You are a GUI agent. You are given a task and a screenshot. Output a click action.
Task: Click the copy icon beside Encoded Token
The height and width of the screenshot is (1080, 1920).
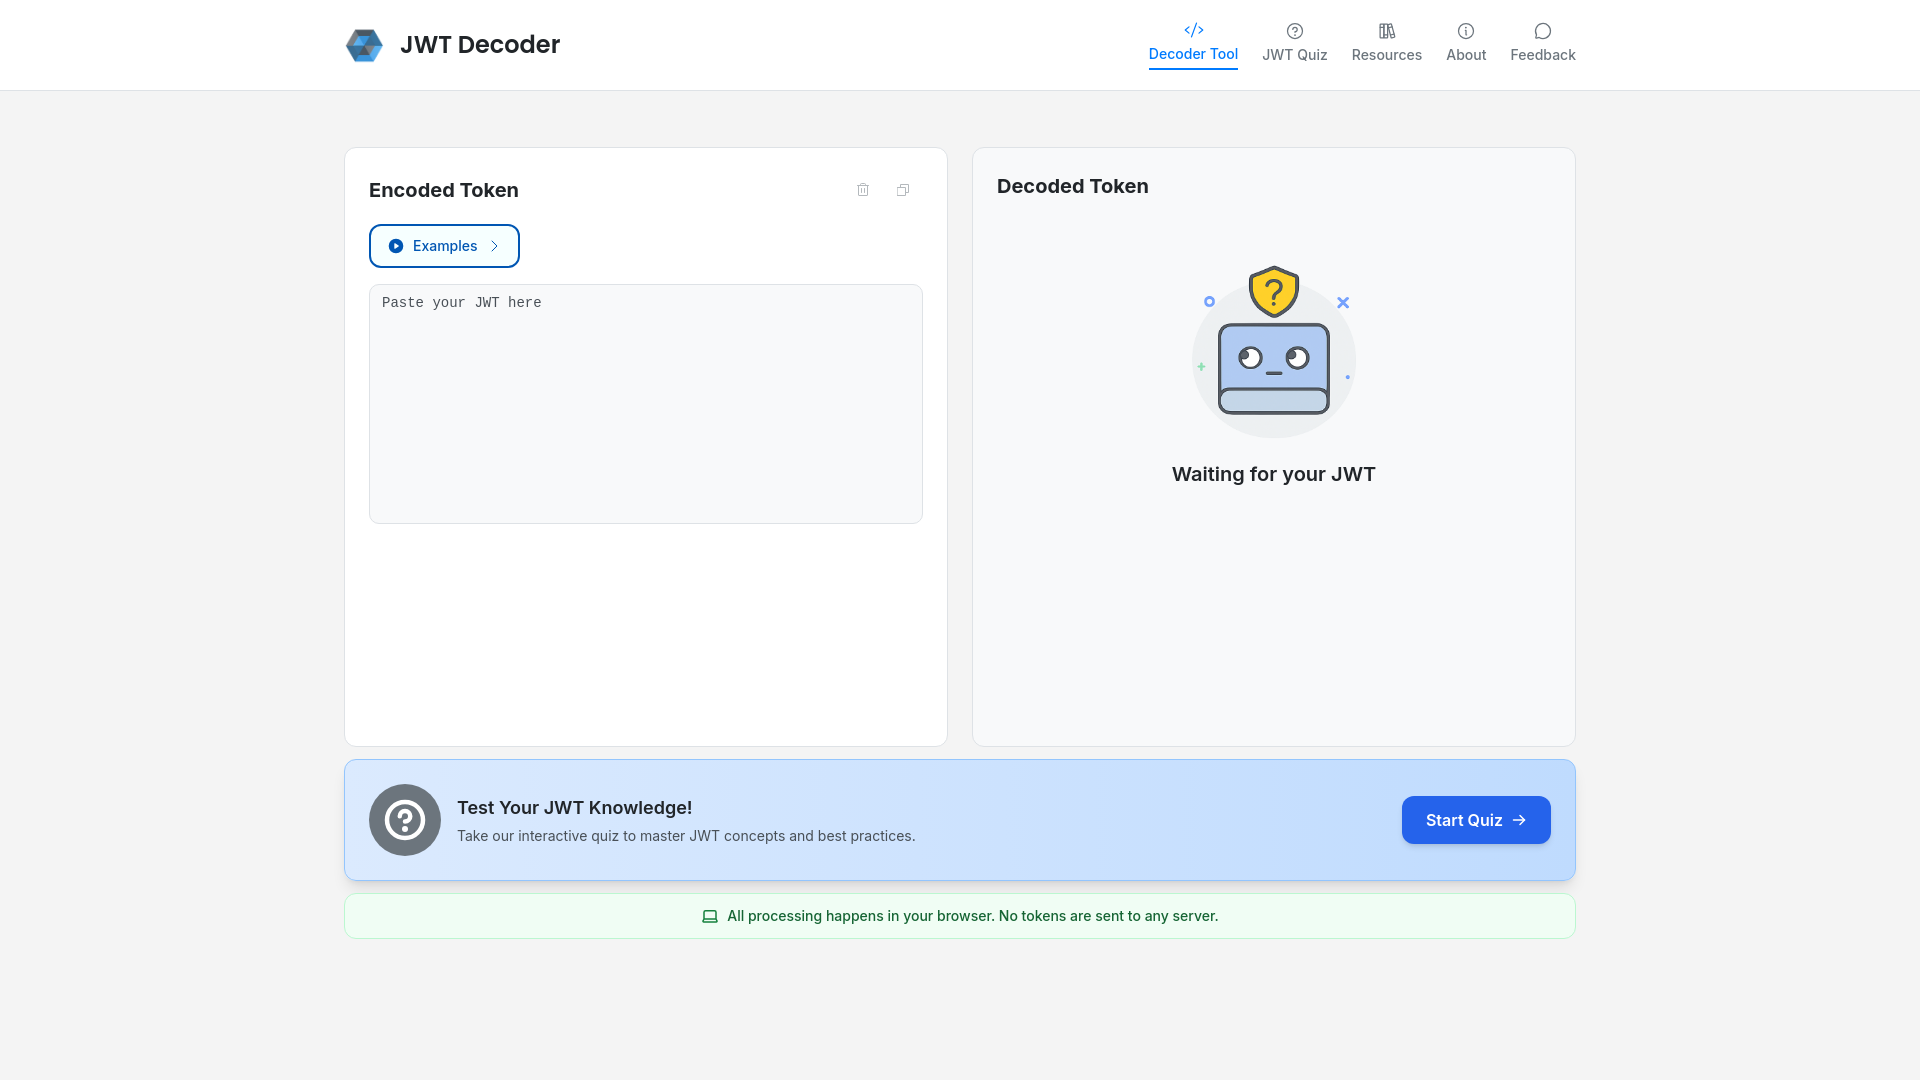903,190
